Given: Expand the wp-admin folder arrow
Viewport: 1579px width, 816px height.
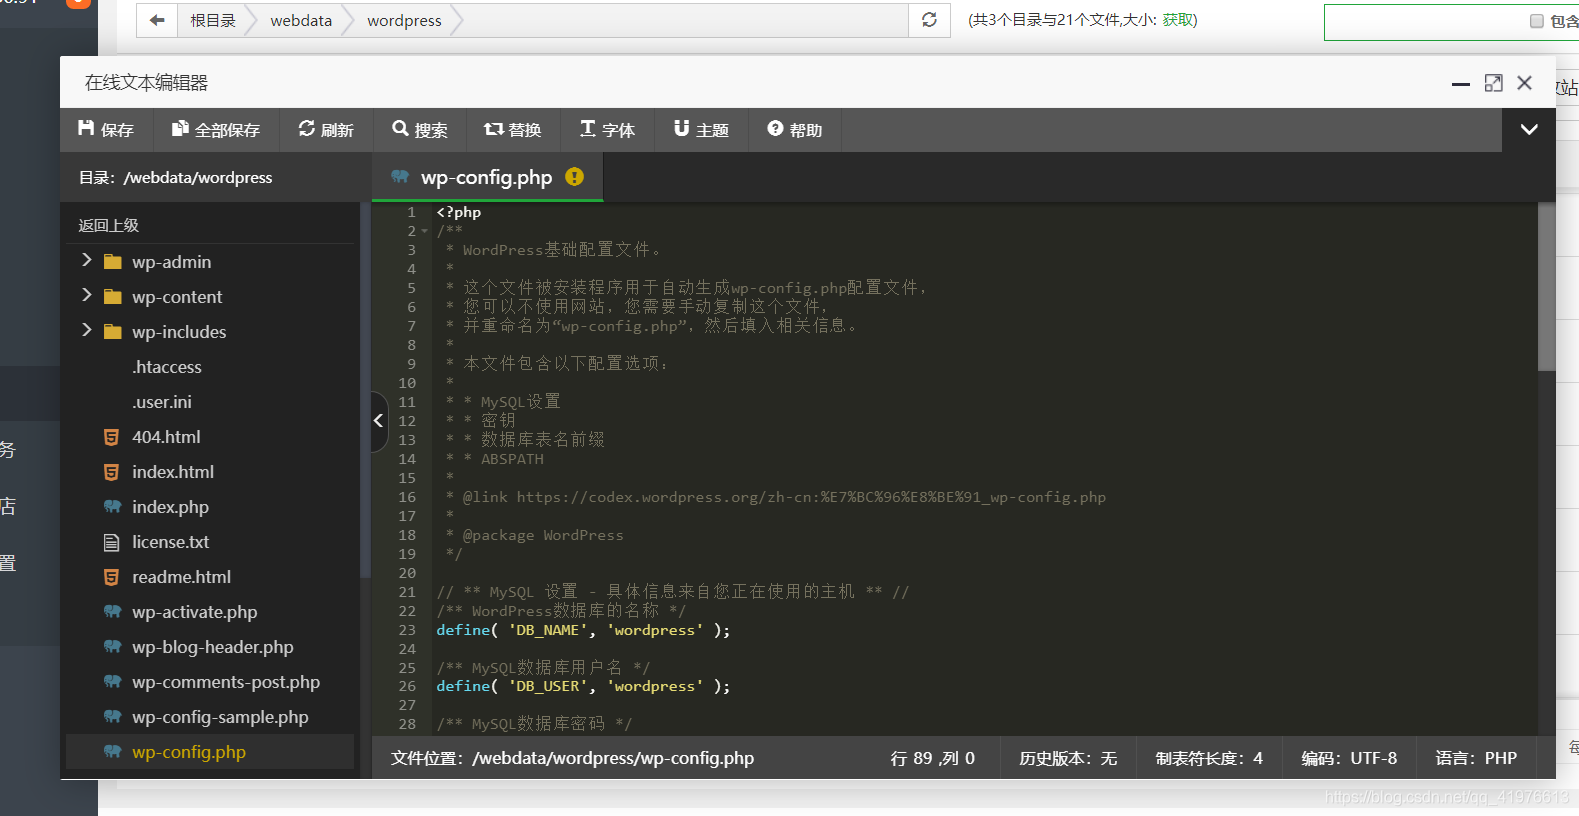Looking at the screenshot, I should (86, 260).
